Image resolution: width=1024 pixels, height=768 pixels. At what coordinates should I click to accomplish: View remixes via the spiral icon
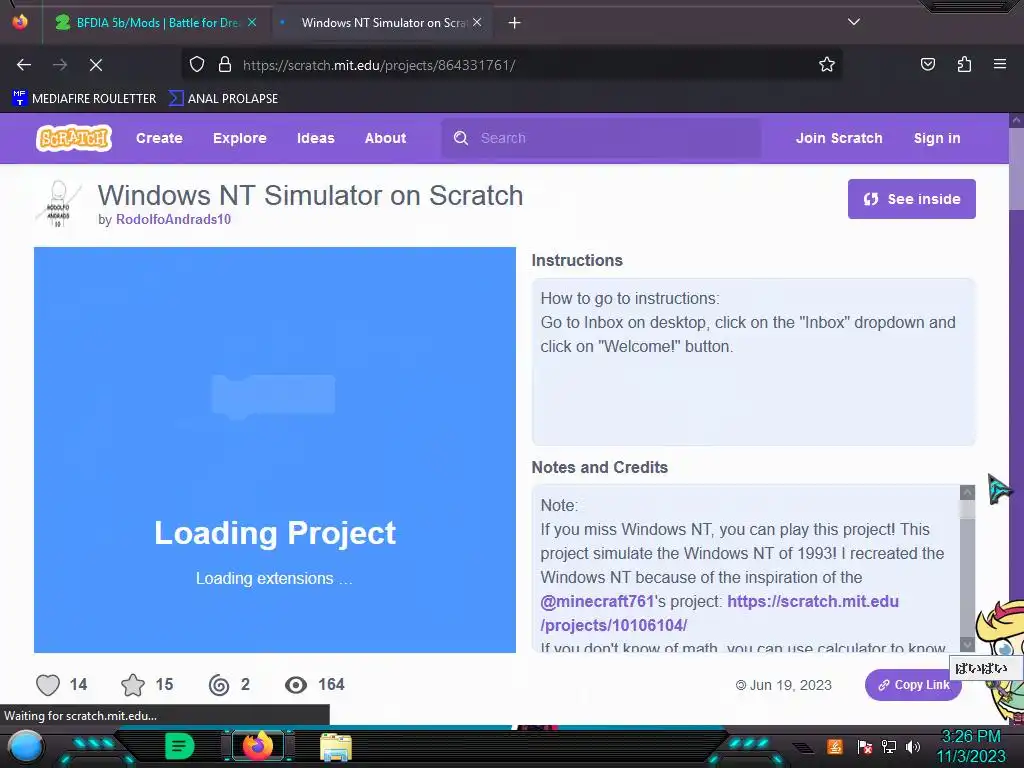click(x=219, y=684)
